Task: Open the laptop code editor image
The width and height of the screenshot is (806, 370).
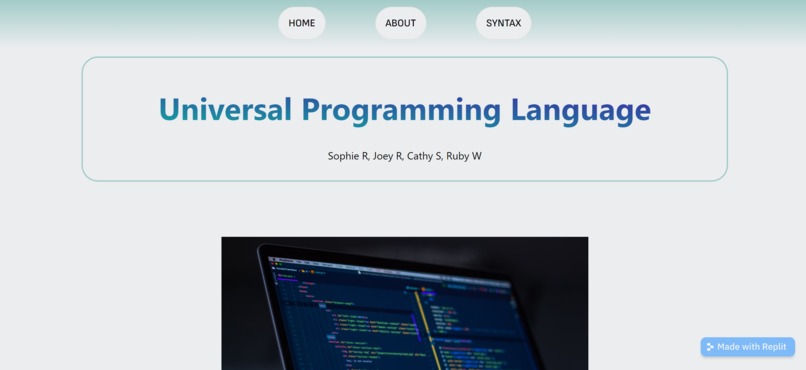Action: tap(405, 303)
